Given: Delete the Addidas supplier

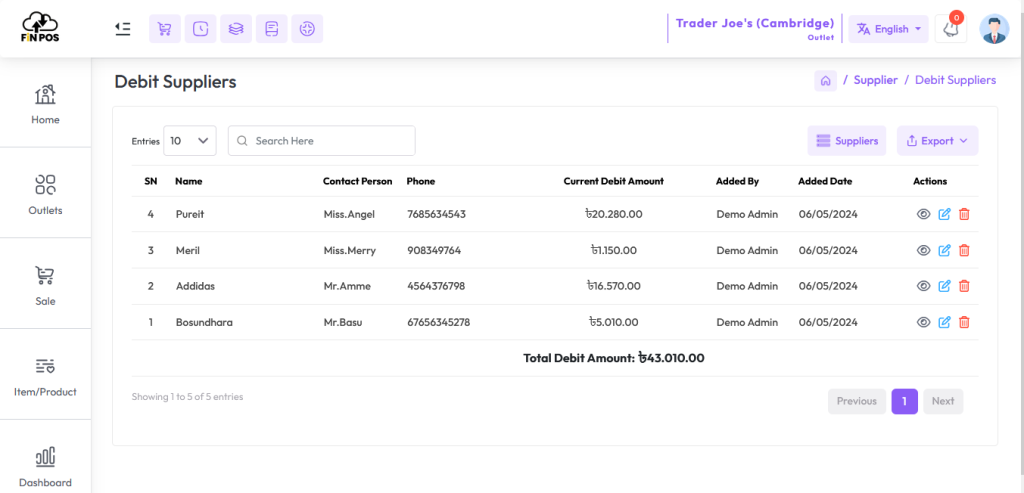Looking at the screenshot, I should click(964, 286).
